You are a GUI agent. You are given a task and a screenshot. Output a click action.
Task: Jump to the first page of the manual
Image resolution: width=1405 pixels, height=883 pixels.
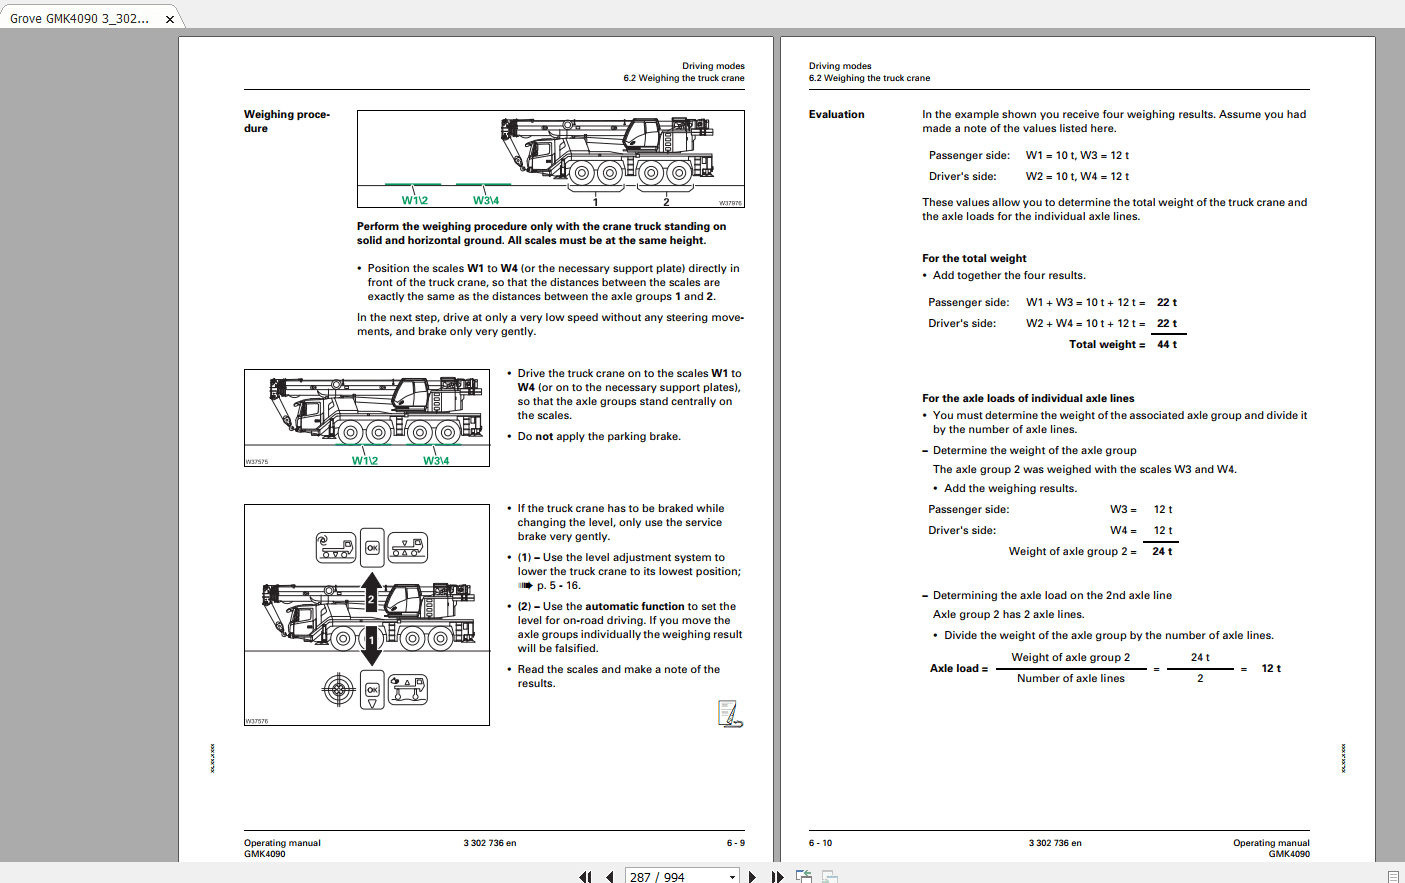pos(585,877)
